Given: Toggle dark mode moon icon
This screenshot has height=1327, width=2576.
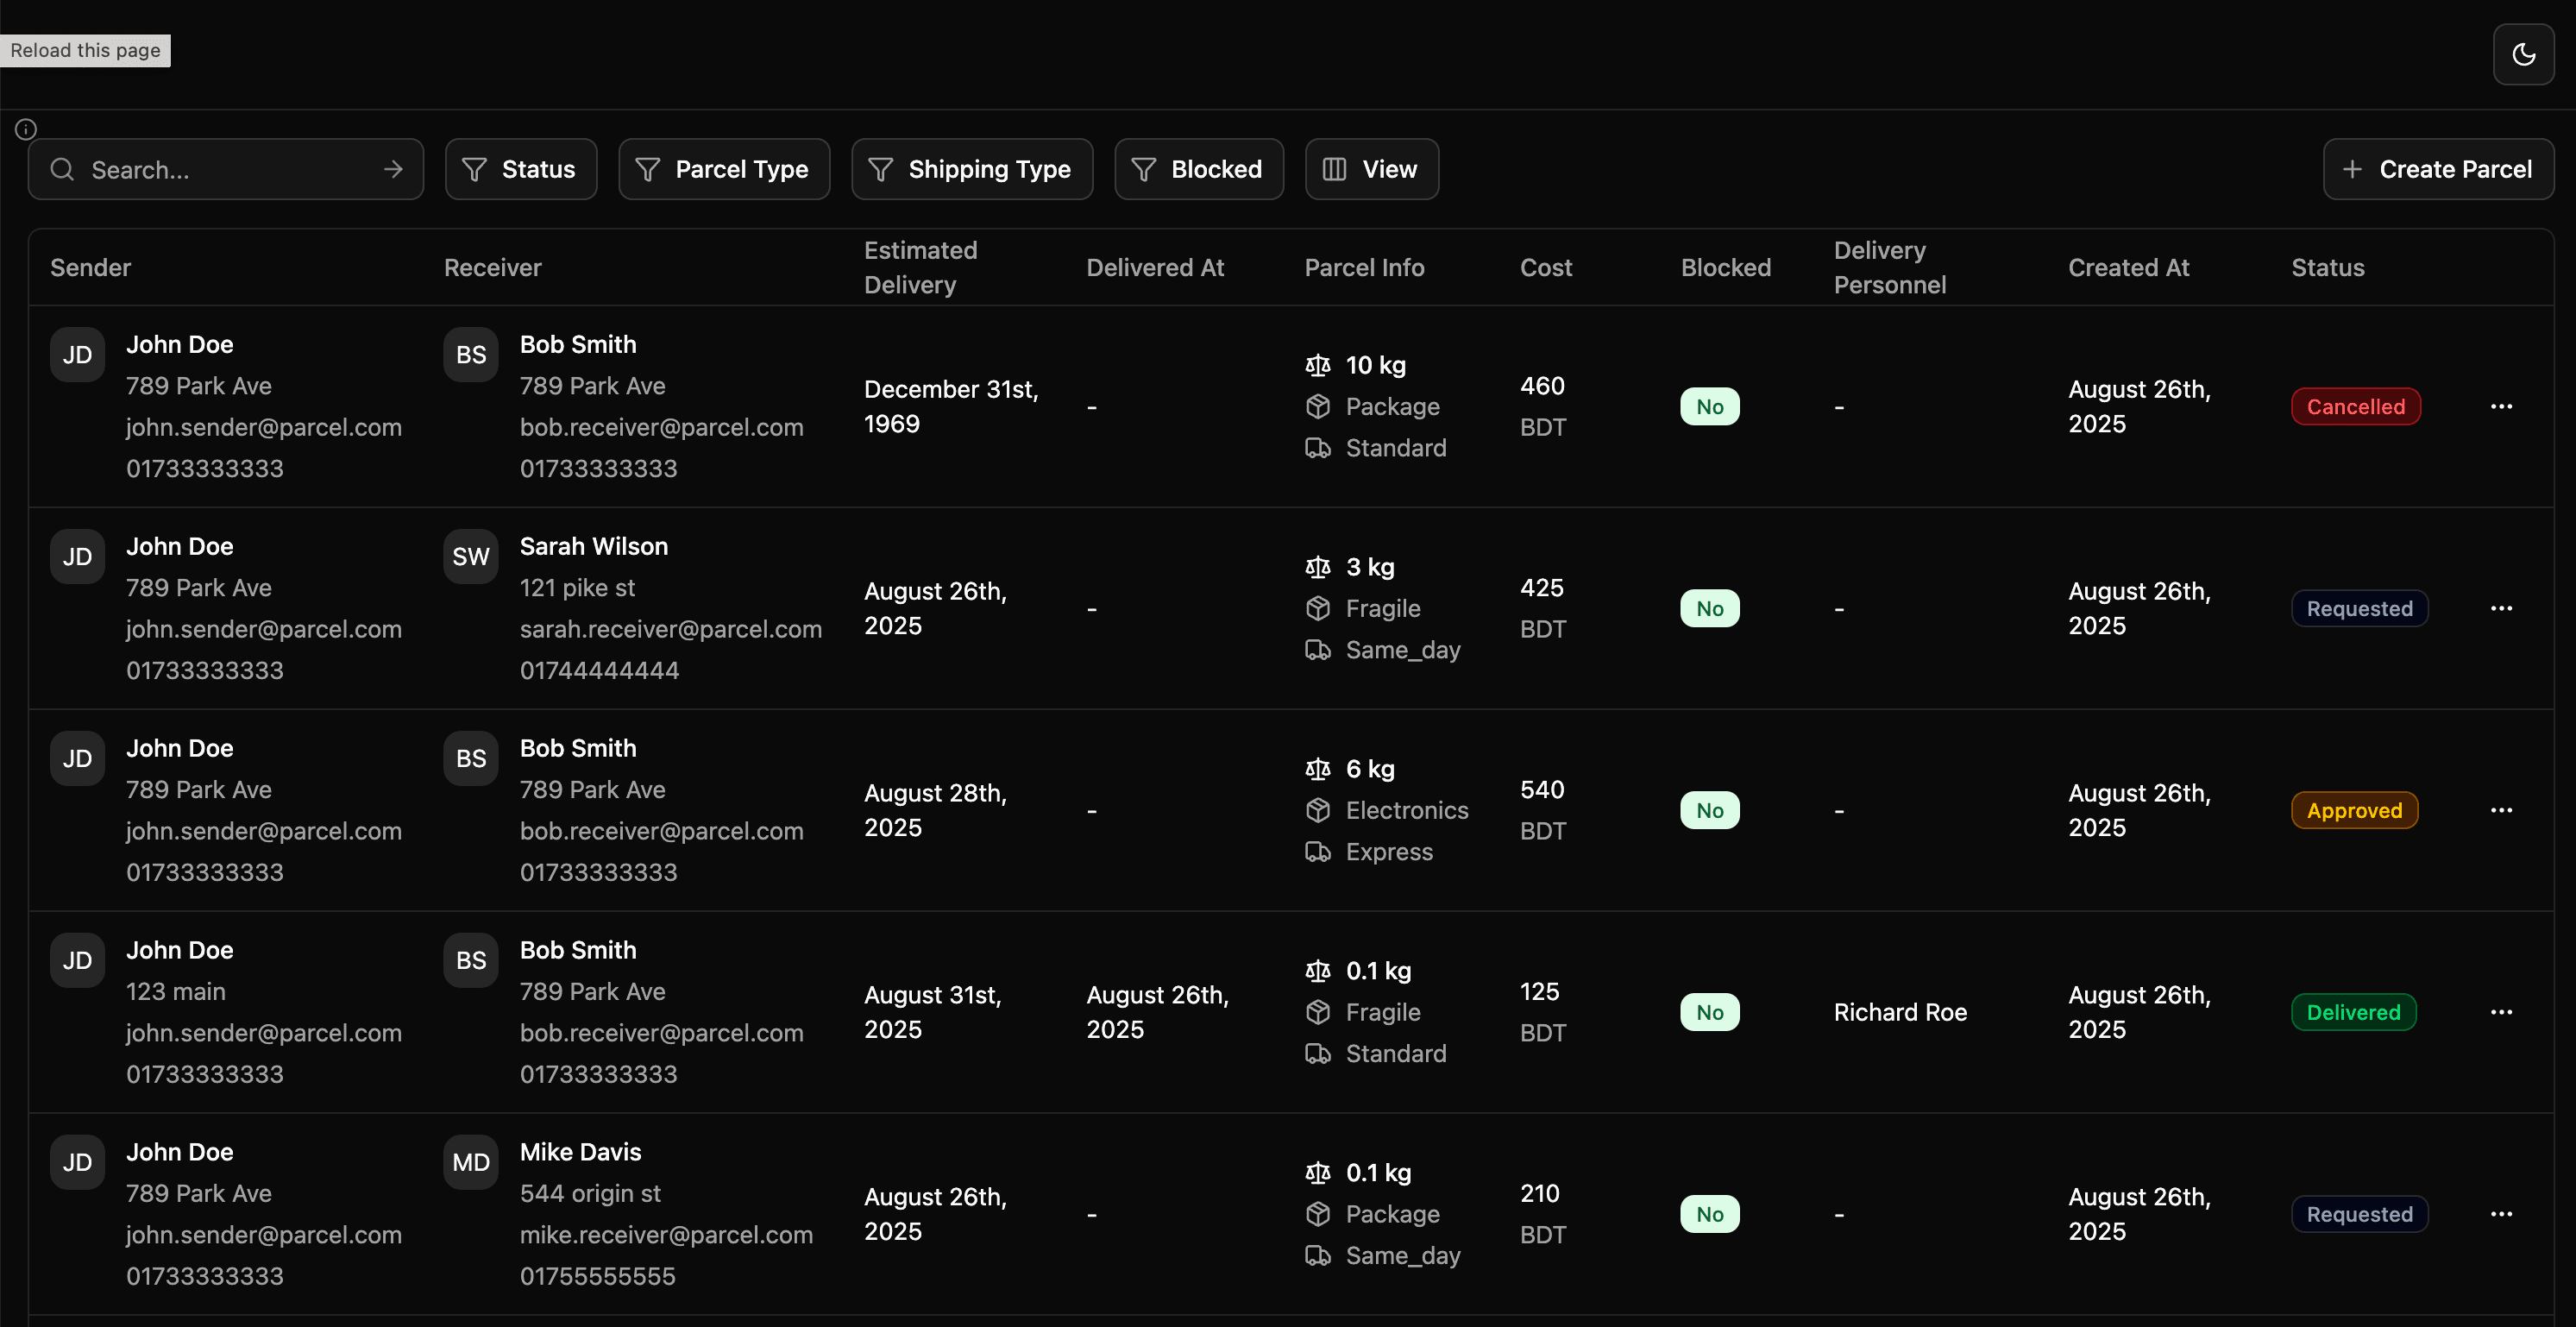Looking at the screenshot, I should tap(2522, 54).
